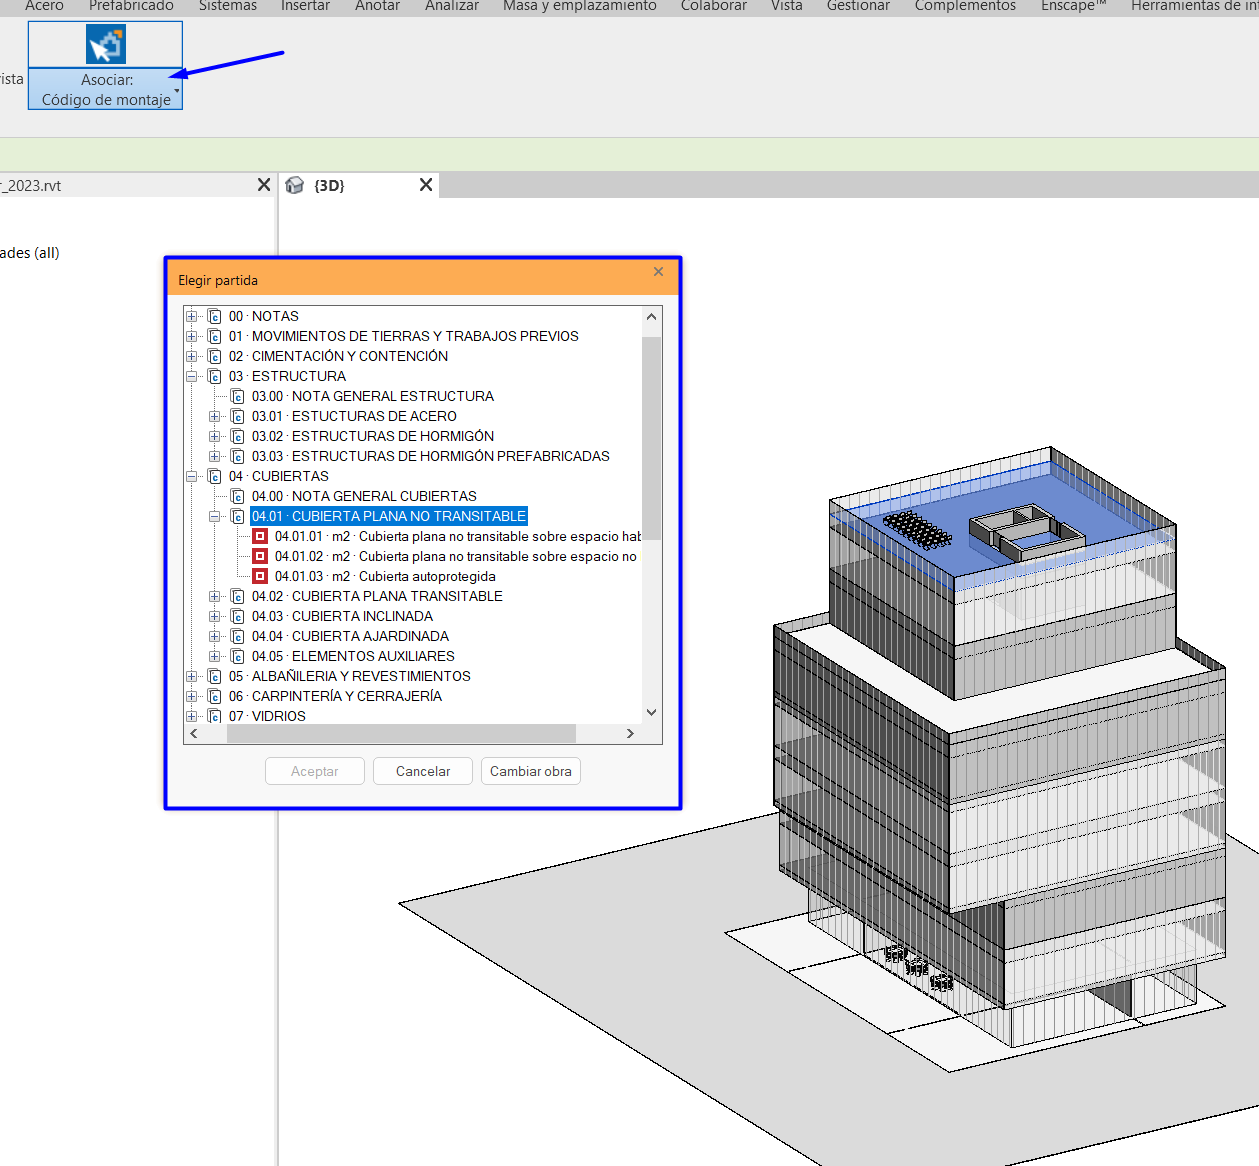
Task: Expand 04.02 · CUBIERTA PLANA TRANSITABLE node
Action: pos(215,596)
